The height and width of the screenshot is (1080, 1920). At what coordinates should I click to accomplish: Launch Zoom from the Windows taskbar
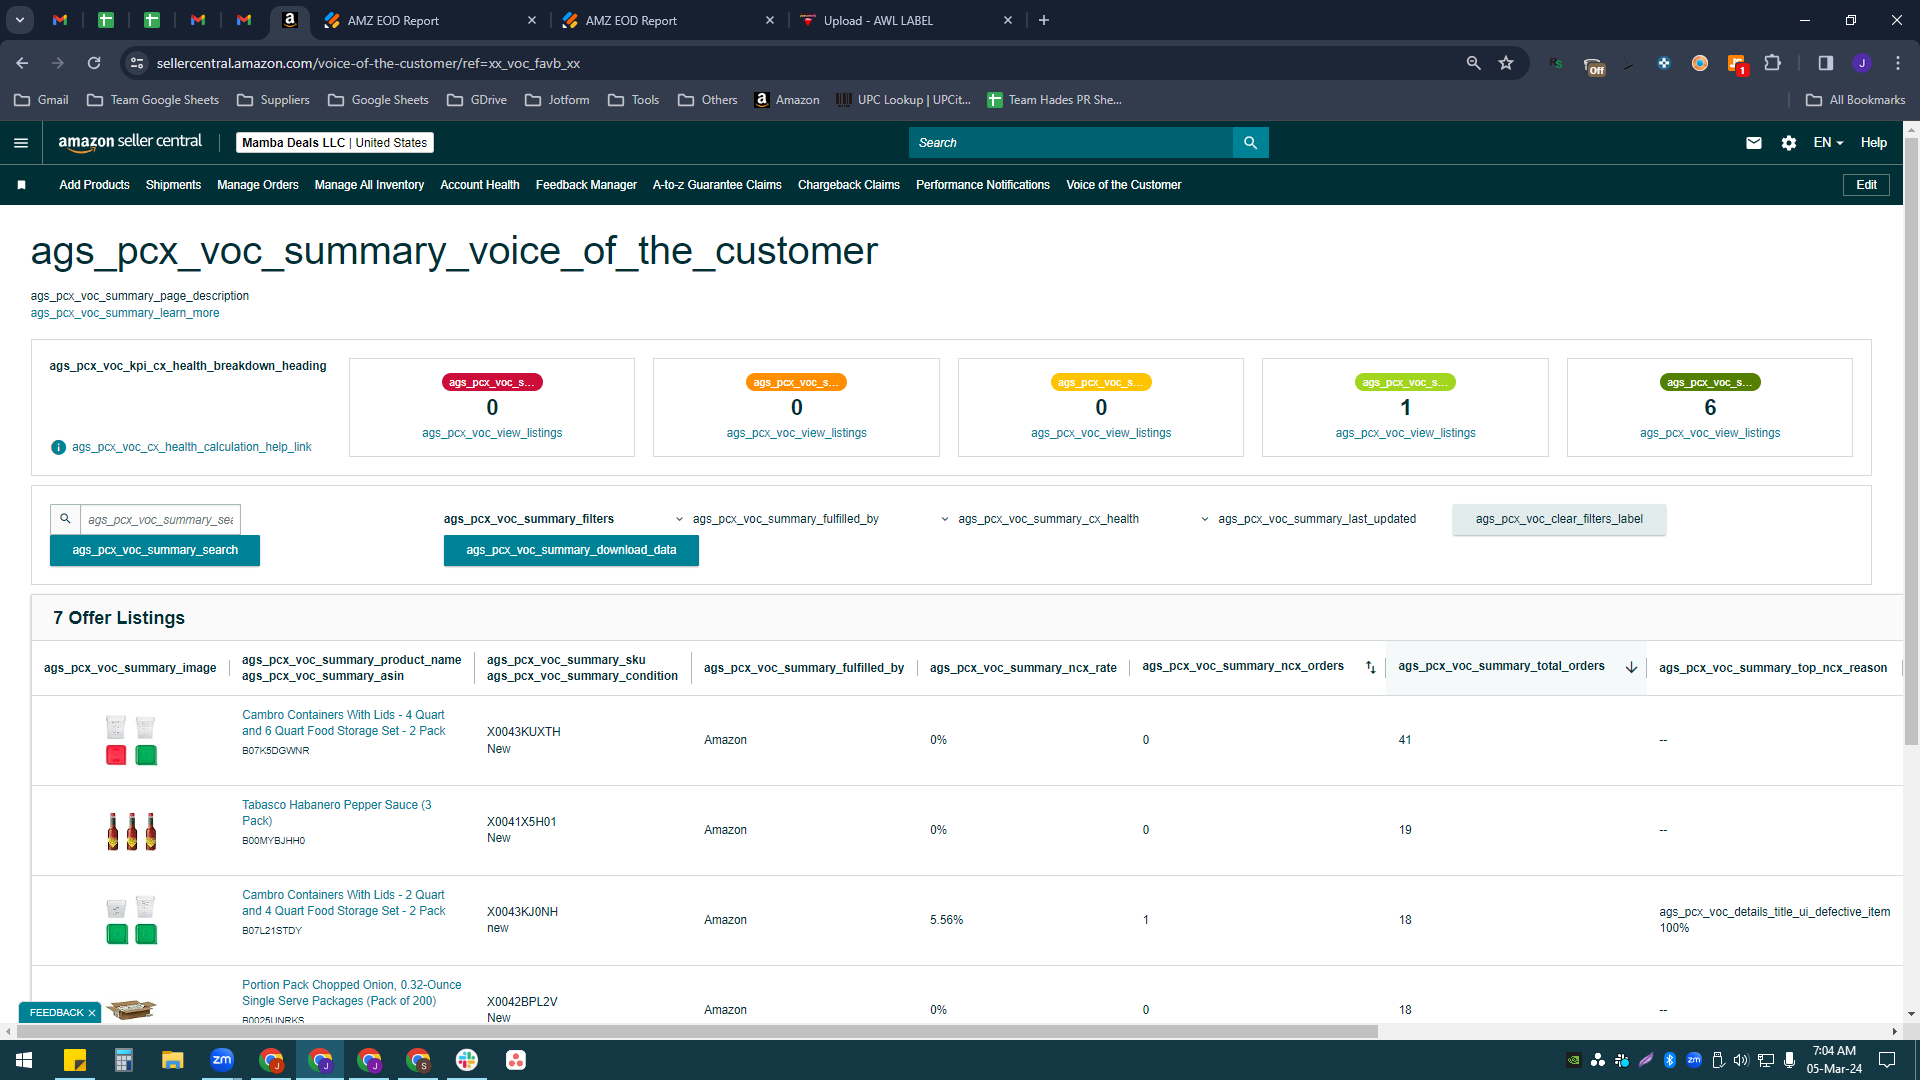click(222, 1059)
